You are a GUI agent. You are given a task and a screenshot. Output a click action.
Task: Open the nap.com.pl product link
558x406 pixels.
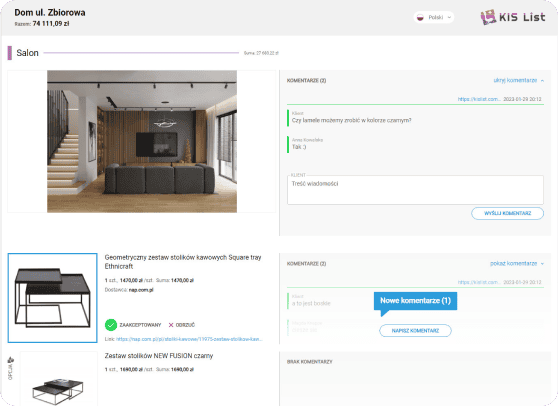[x=189, y=339]
